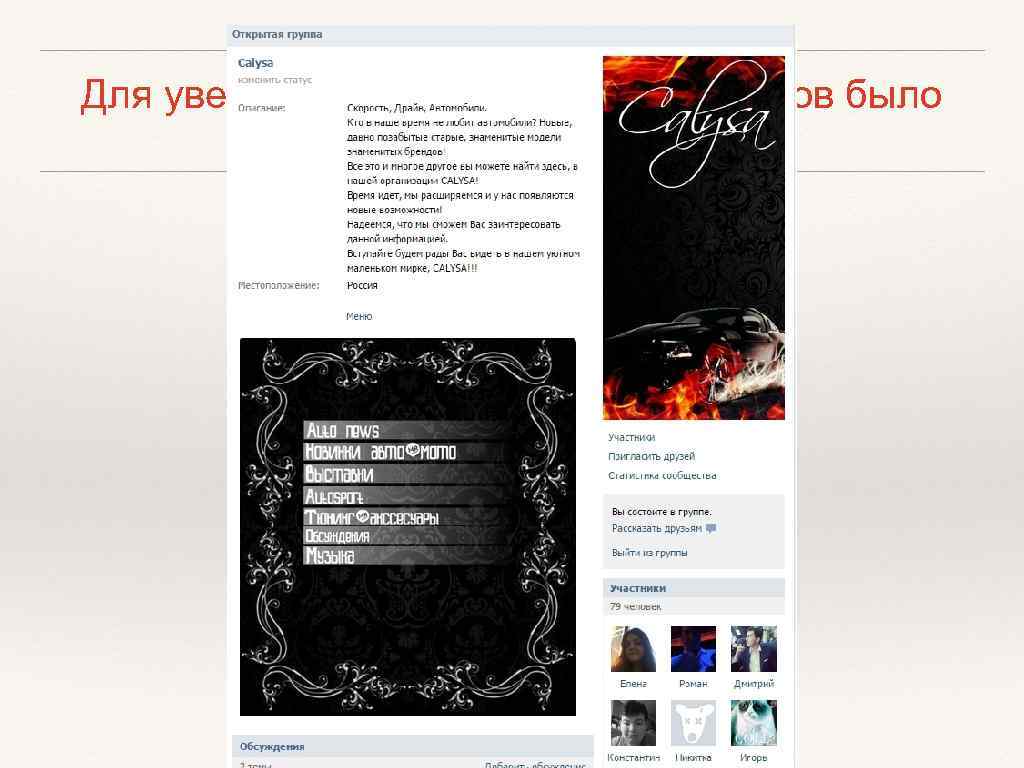Viewport: 1024px width, 768px height.
Task: Click 'Россия' location value
Action: click(x=362, y=285)
